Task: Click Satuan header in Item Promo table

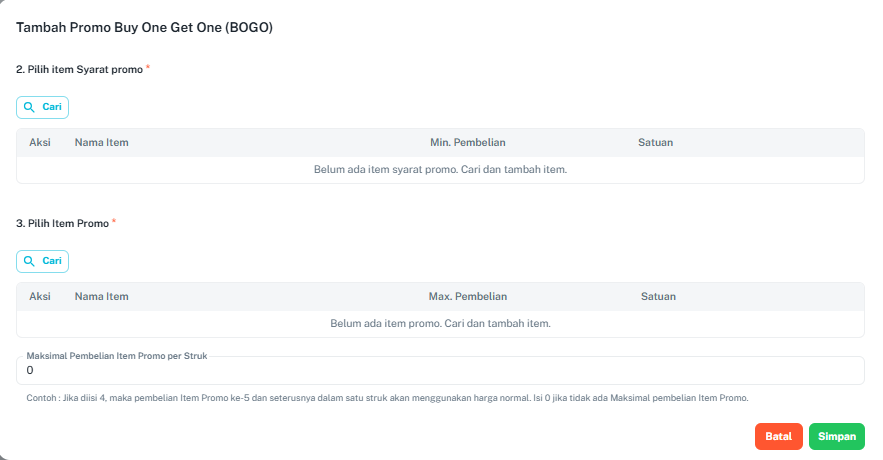Action: pyautogui.click(x=658, y=296)
